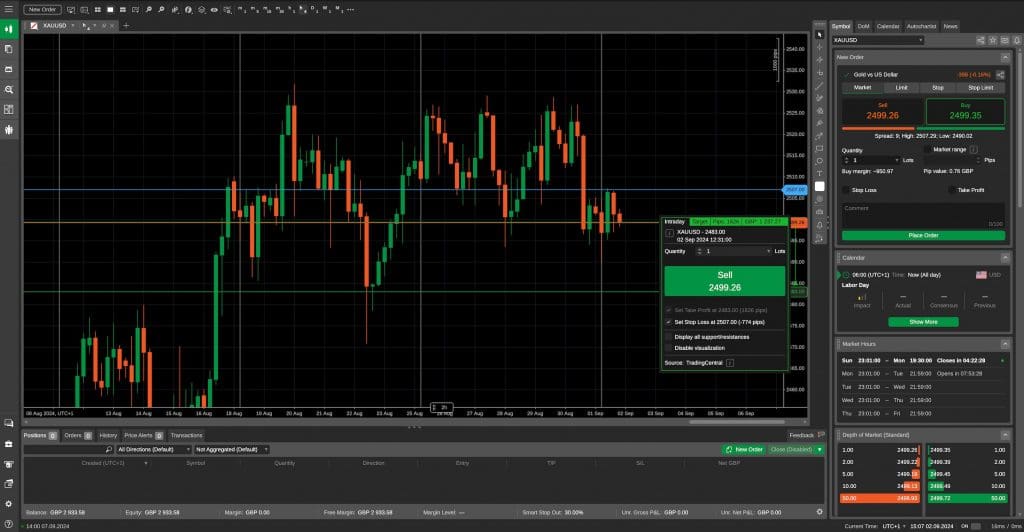
Task: Select the crosshair cursor tool
Action: coord(820,47)
